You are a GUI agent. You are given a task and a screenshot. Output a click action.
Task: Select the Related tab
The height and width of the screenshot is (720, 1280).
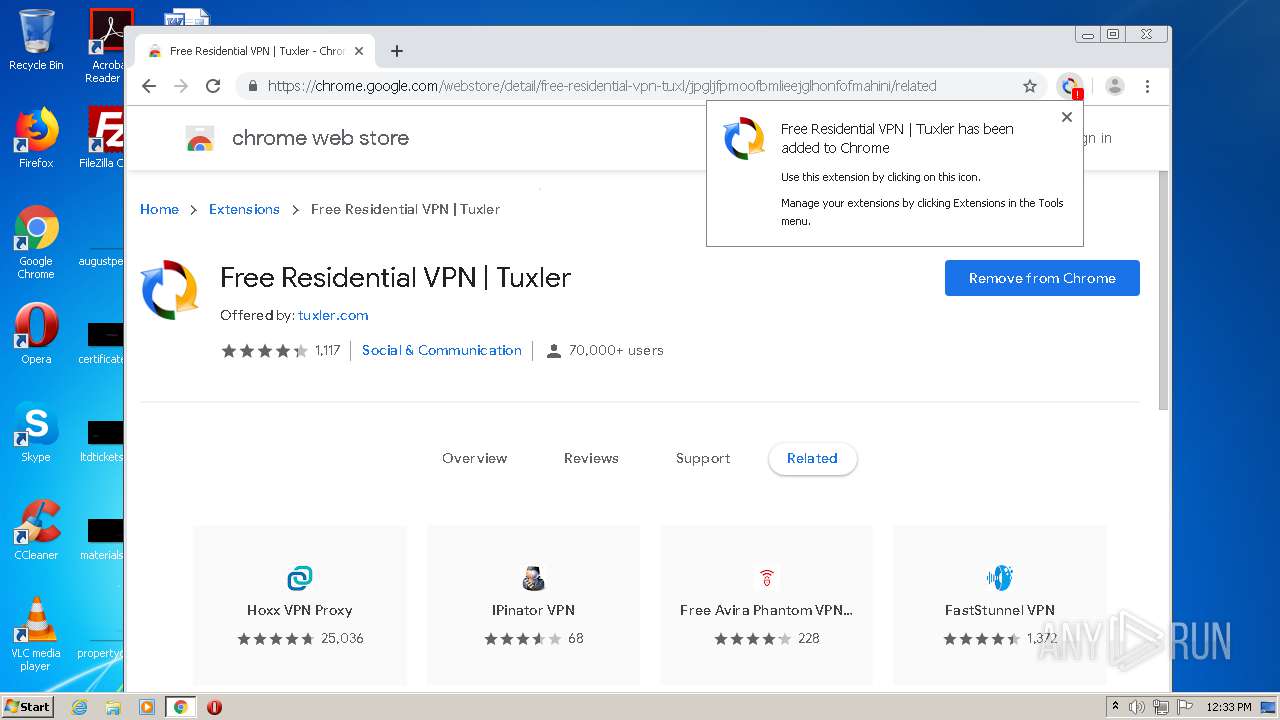tap(812, 458)
